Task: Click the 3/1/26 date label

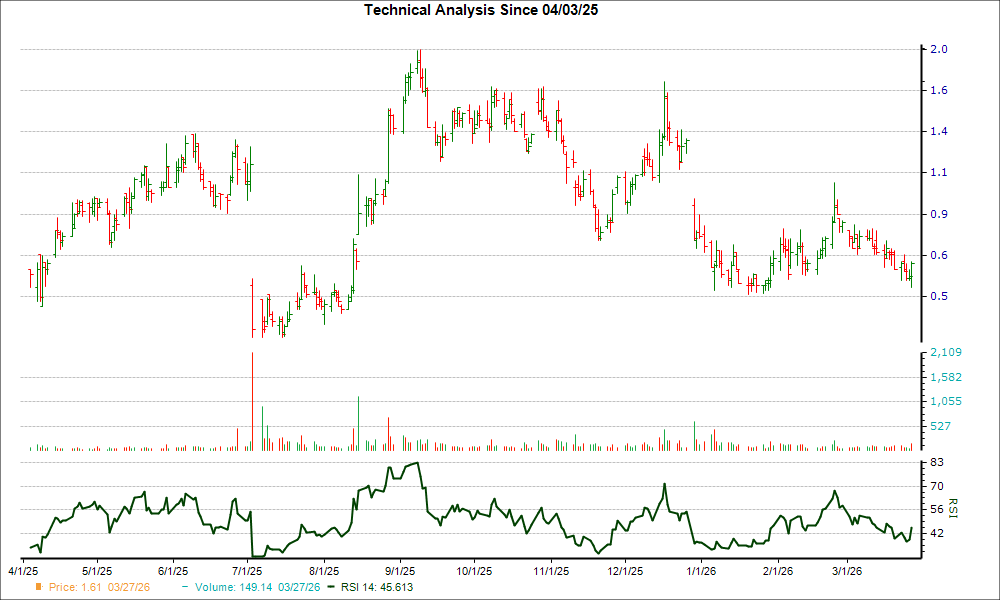Action: [x=846, y=571]
